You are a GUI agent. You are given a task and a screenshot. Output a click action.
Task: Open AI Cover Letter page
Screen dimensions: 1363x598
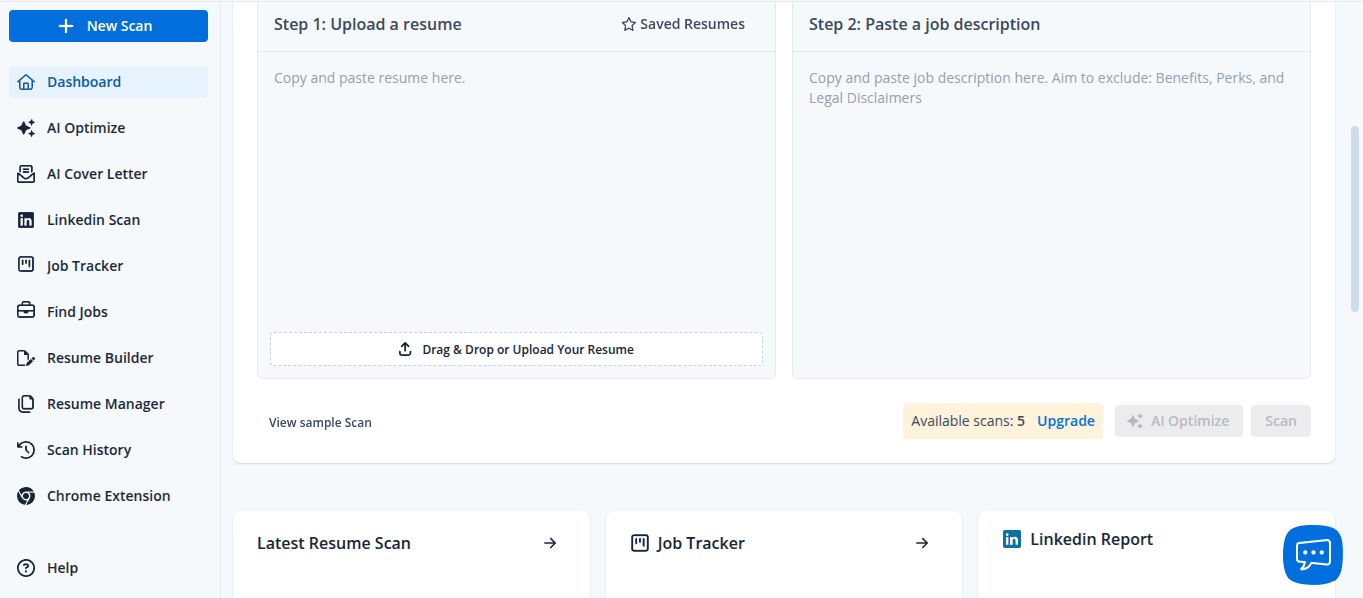[x=108, y=174]
